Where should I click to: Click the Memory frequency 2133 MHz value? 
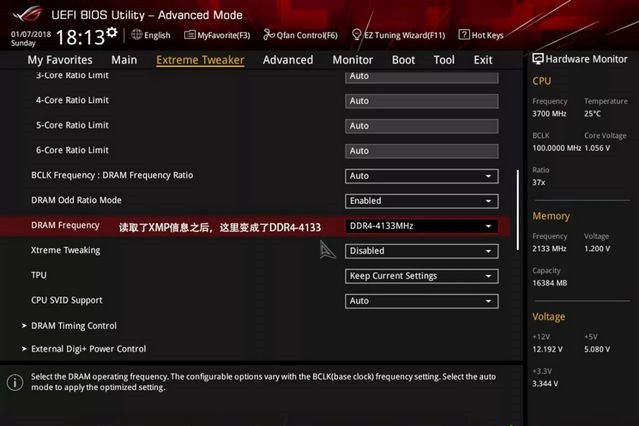tap(549, 249)
